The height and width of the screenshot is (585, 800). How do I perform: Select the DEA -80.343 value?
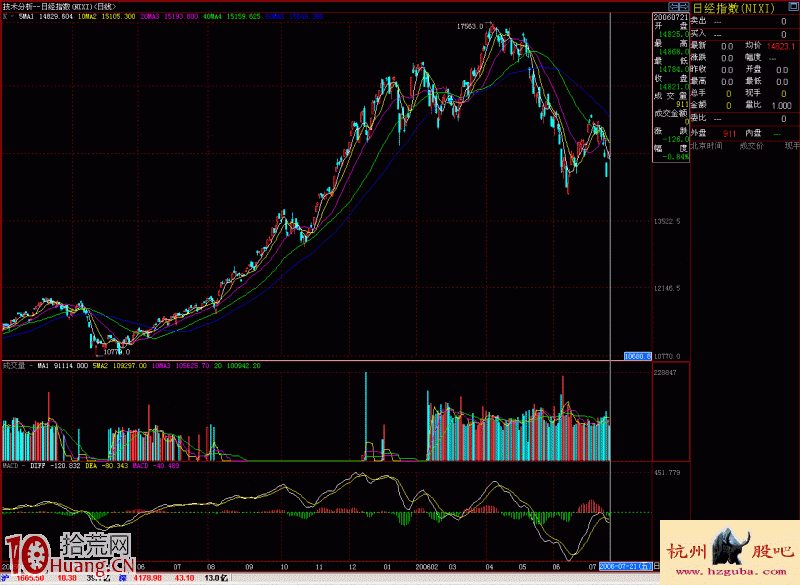click(x=107, y=466)
